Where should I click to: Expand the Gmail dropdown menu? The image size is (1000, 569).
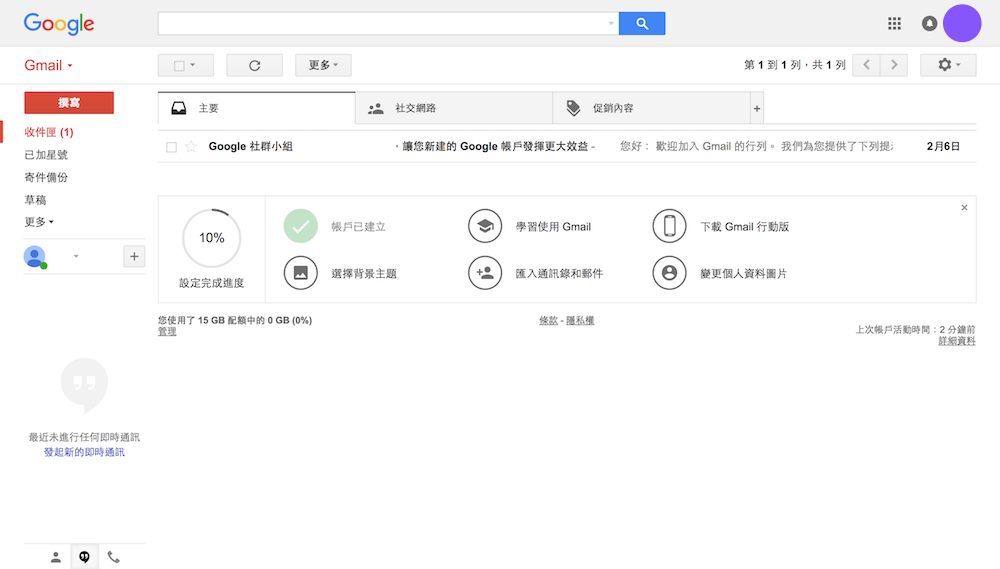pyautogui.click(x=48, y=65)
